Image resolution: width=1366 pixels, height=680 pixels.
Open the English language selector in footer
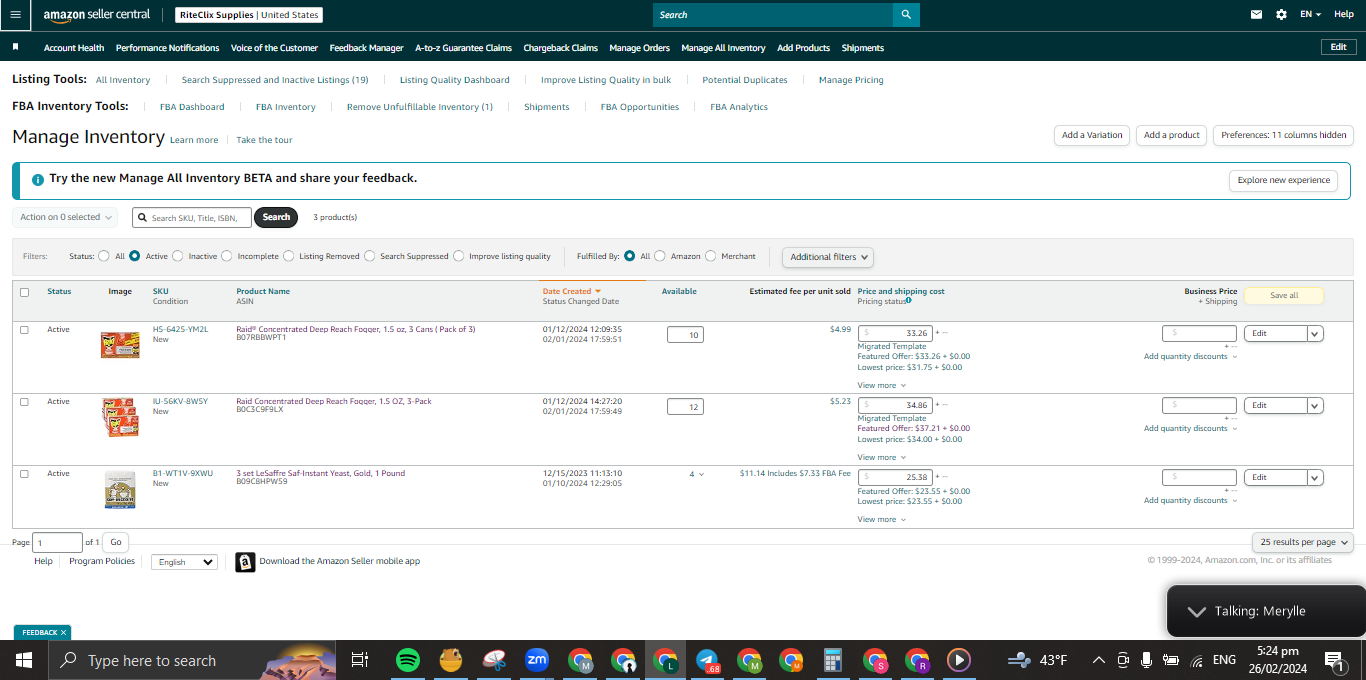(x=184, y=562)
